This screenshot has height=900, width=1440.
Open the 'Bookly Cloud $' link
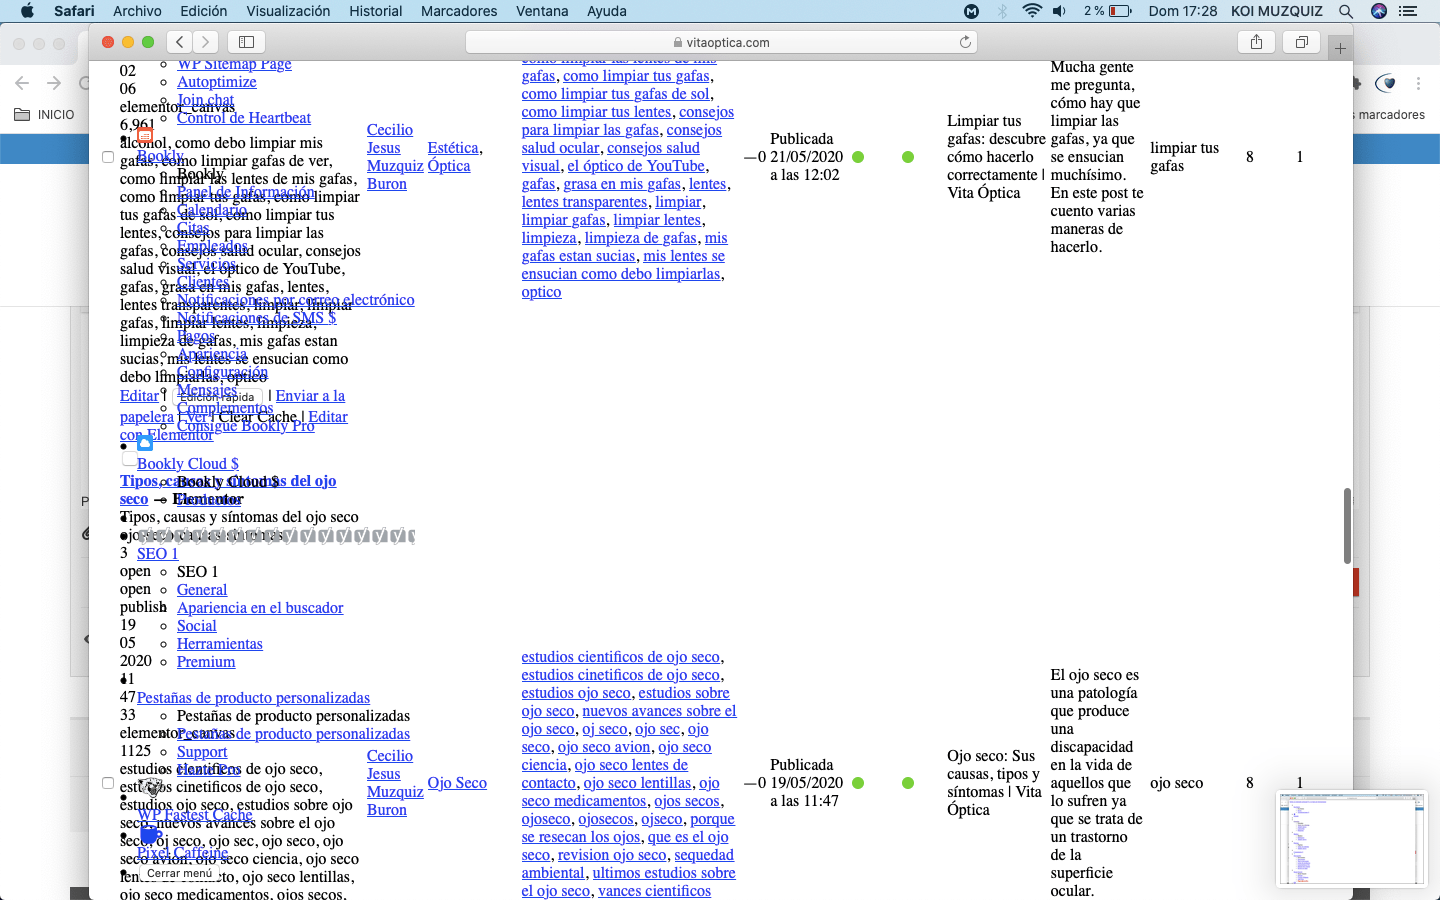(x=188, y=464)
